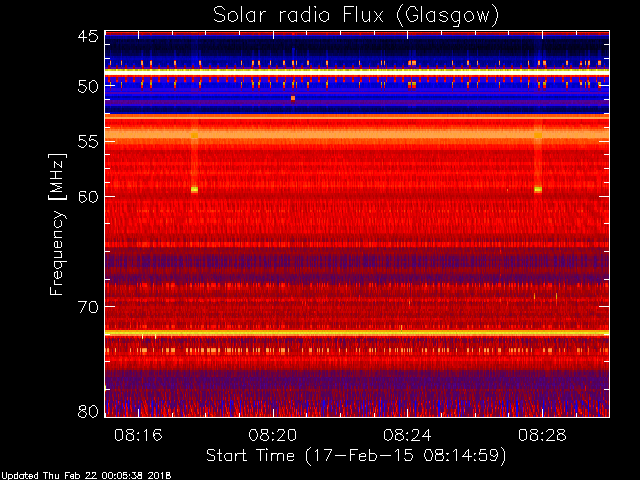Click the frequency tick label 60
This screenshot has height=480, width=640.
click(x=88, y=197)
